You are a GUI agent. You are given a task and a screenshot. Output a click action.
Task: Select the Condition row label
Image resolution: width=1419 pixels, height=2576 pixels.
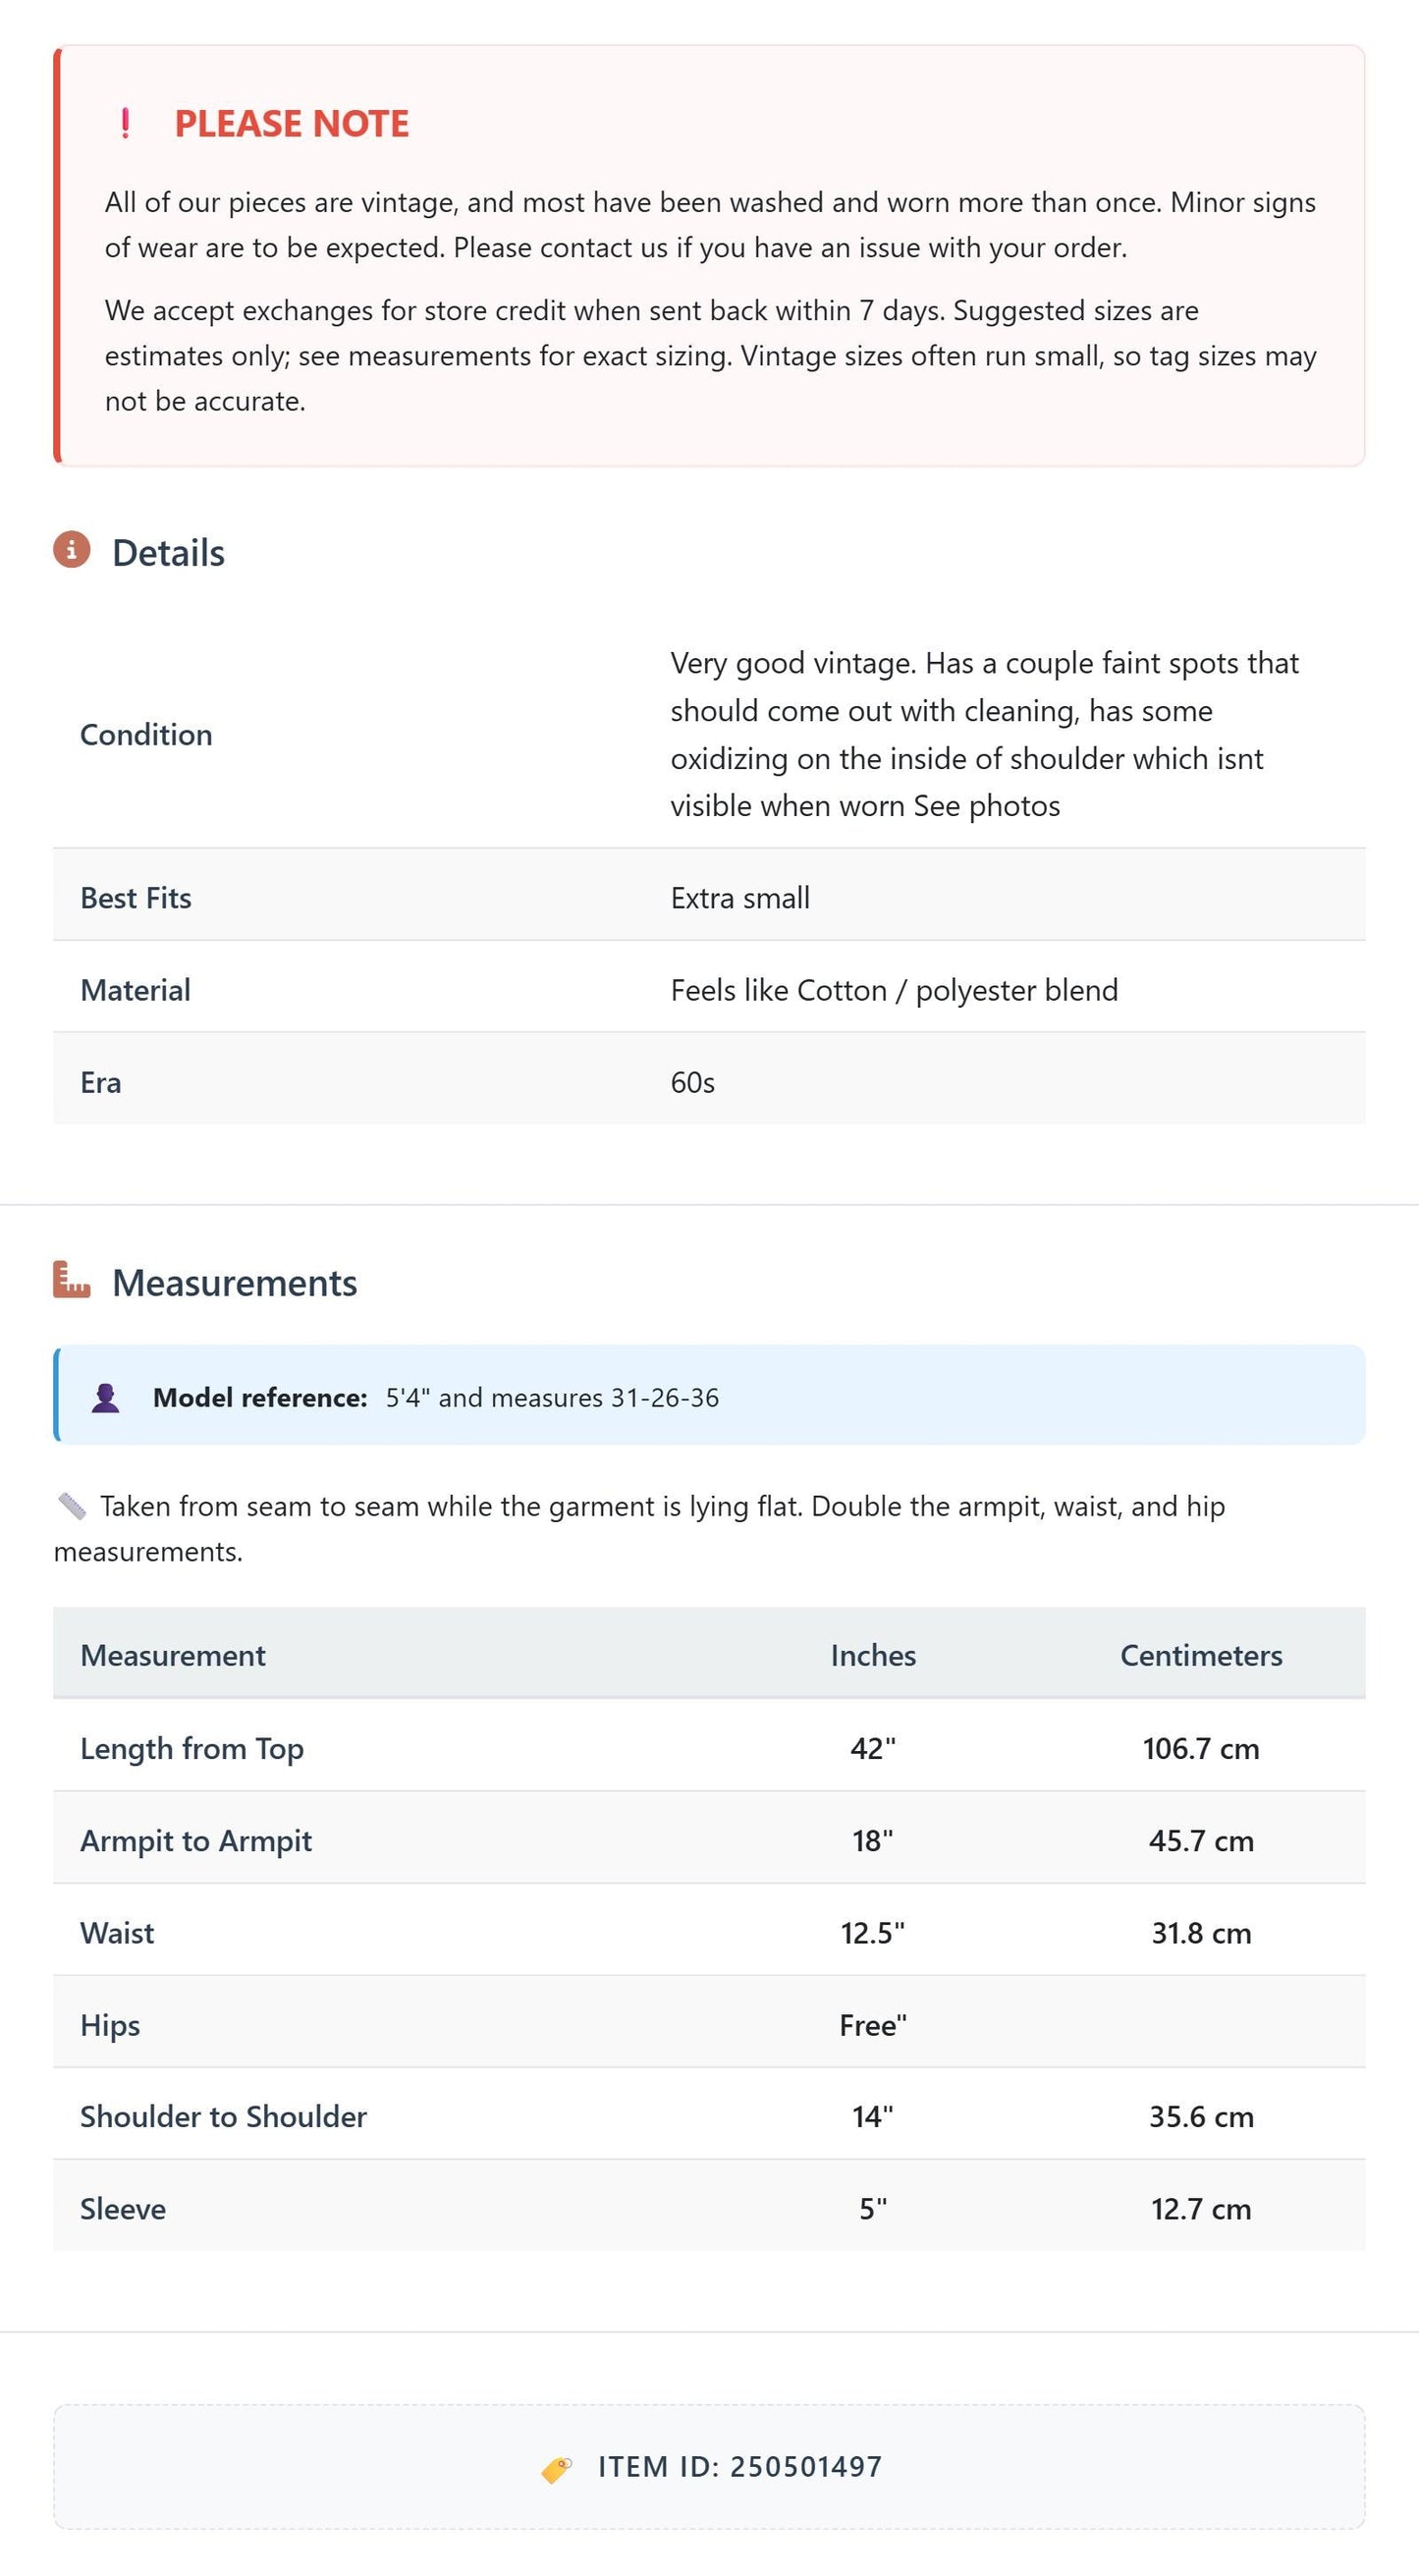146,734
